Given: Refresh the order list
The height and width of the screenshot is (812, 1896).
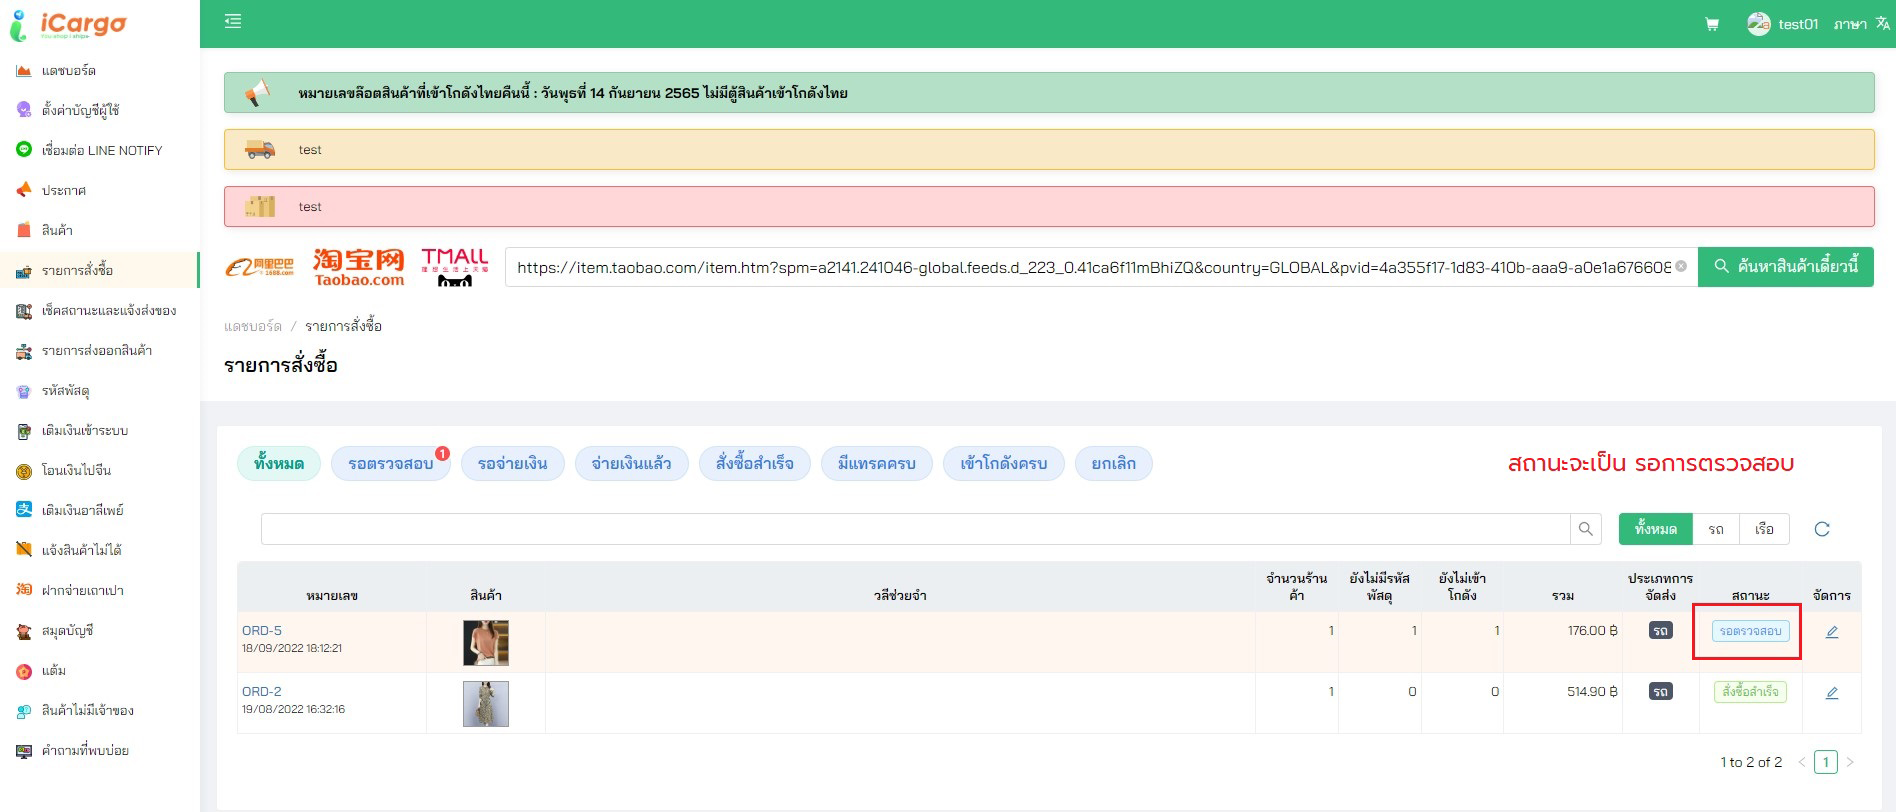Looking at the screenshot, I should point(1822,529).
